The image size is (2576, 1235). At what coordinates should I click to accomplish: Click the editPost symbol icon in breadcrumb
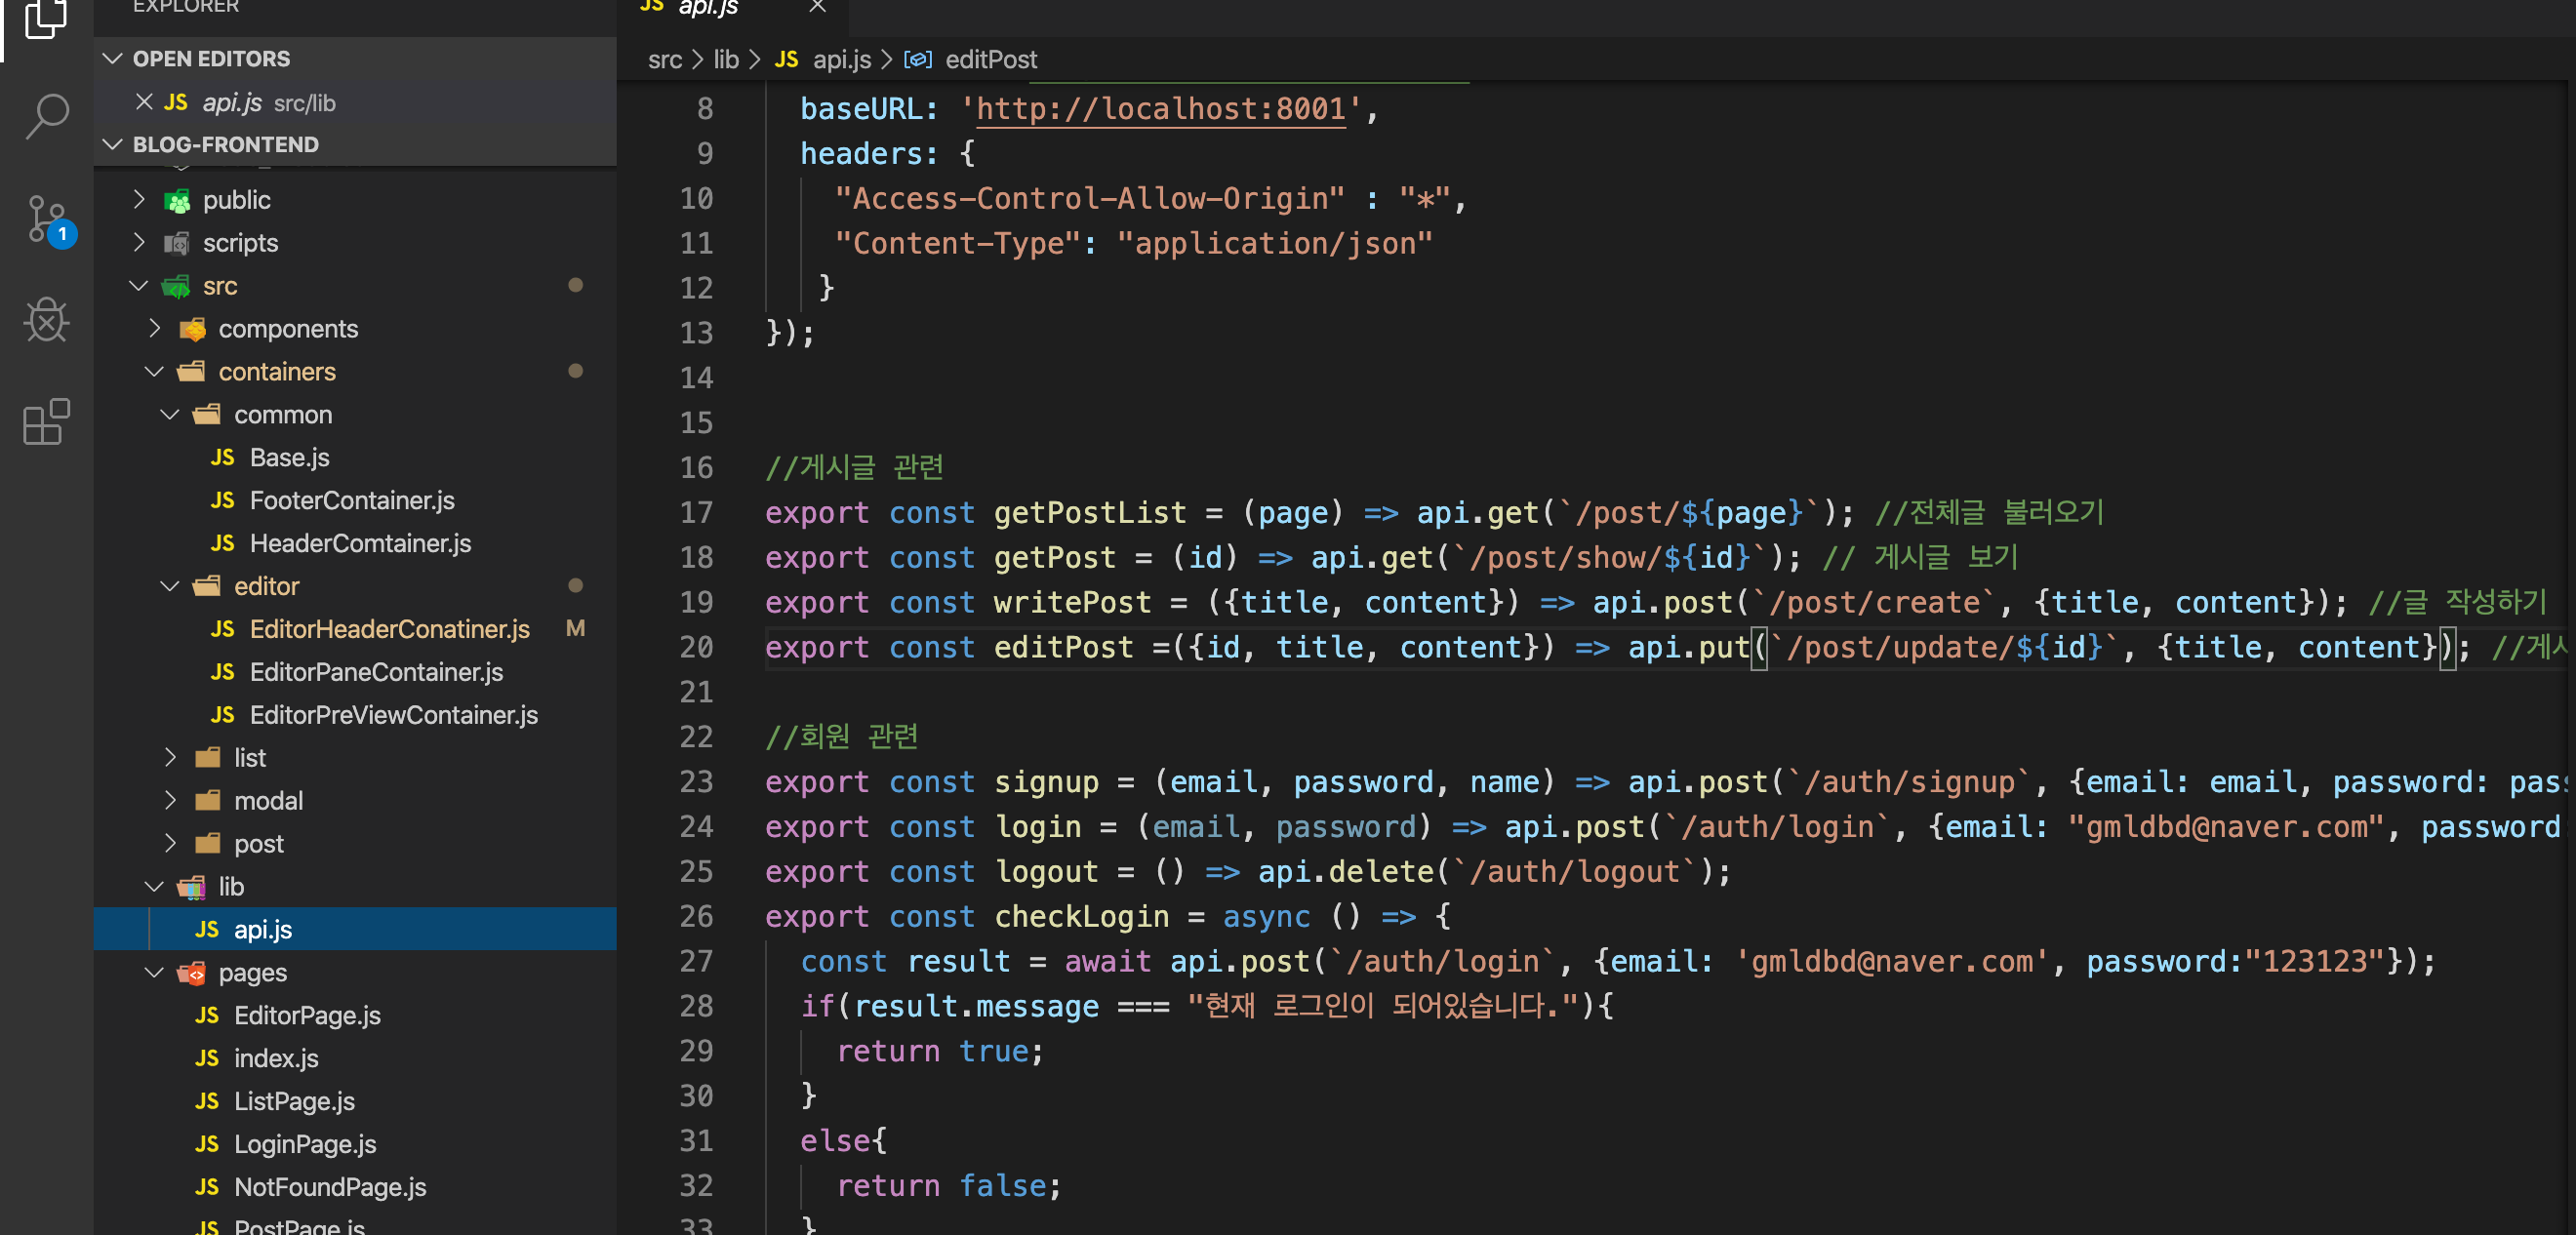917,60
